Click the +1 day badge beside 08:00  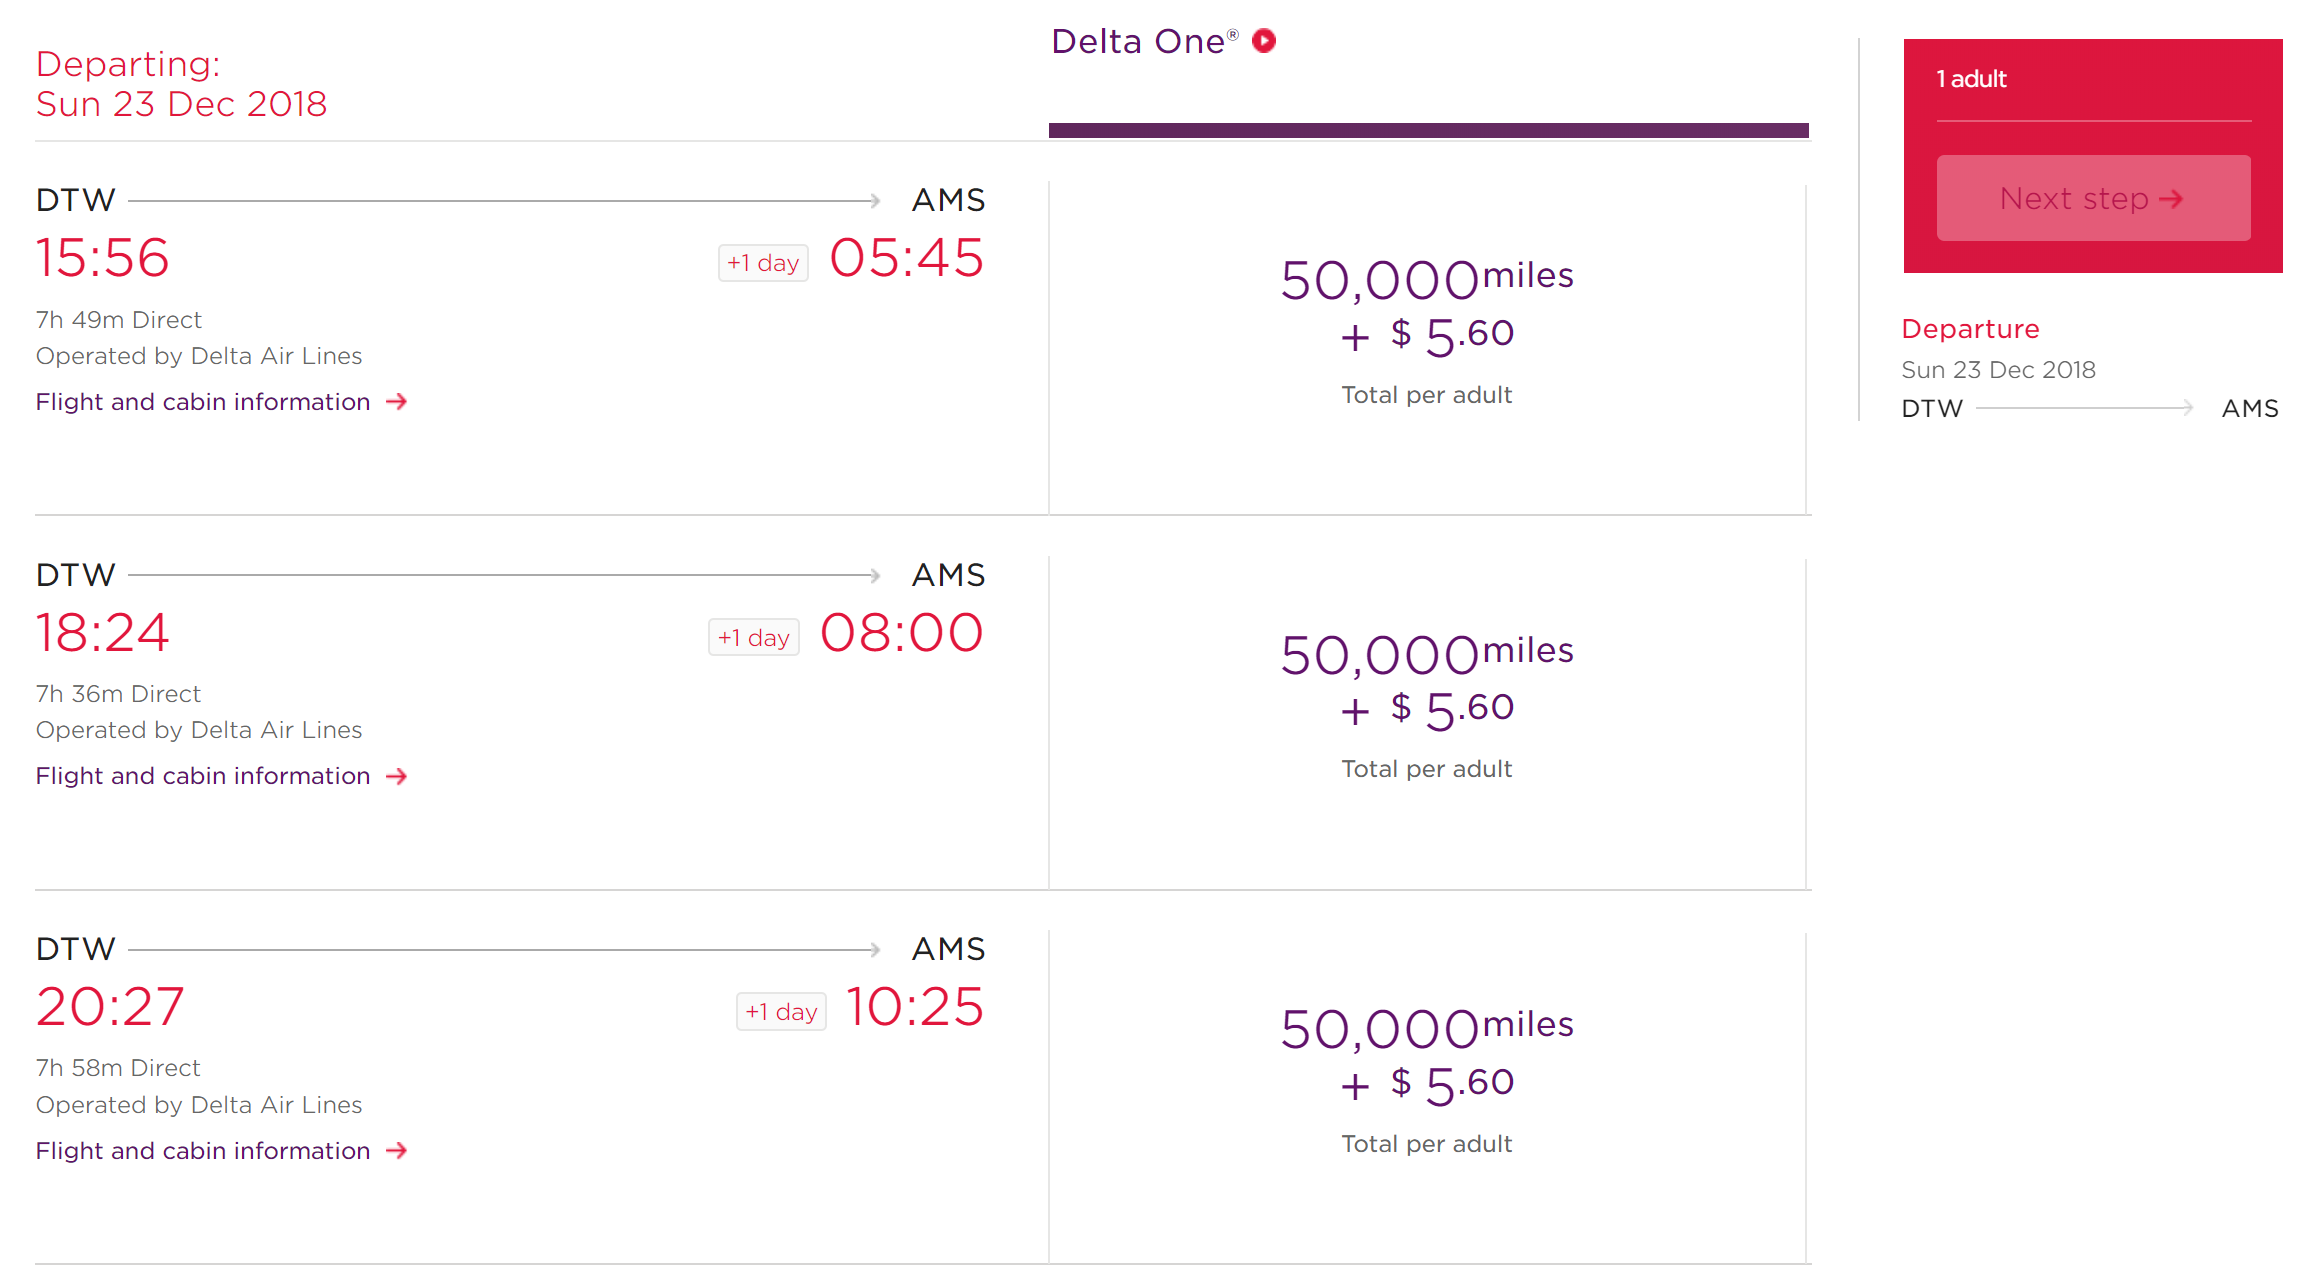click(754, 638)
